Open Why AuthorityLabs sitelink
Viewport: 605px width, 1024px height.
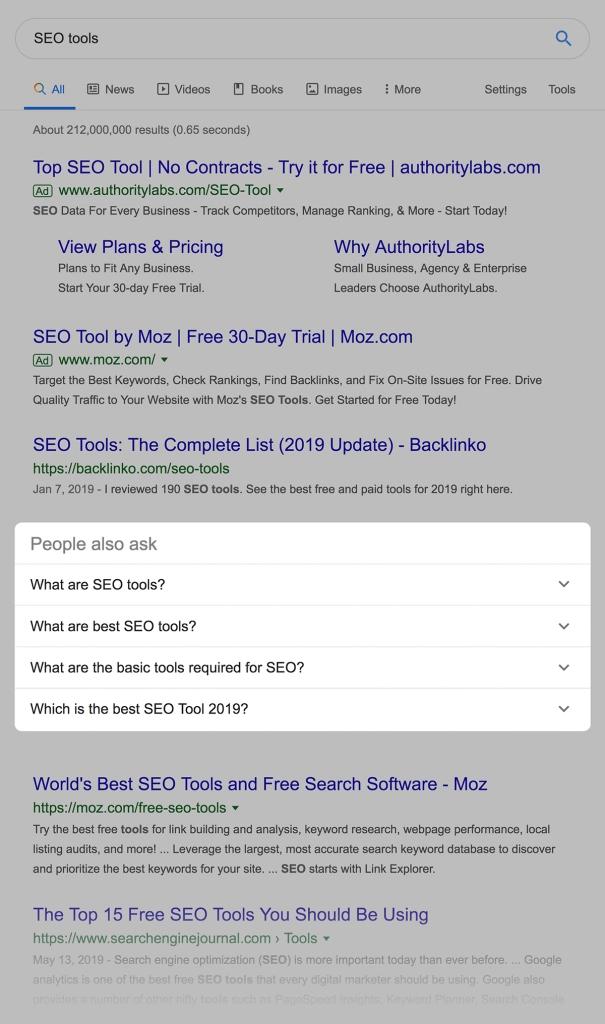coord(408,247)
